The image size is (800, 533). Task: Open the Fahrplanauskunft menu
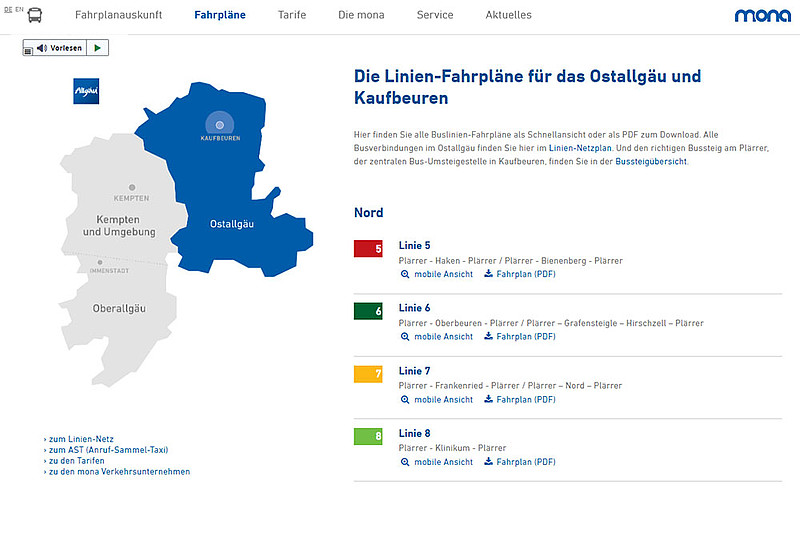click(x=118, y=15)
